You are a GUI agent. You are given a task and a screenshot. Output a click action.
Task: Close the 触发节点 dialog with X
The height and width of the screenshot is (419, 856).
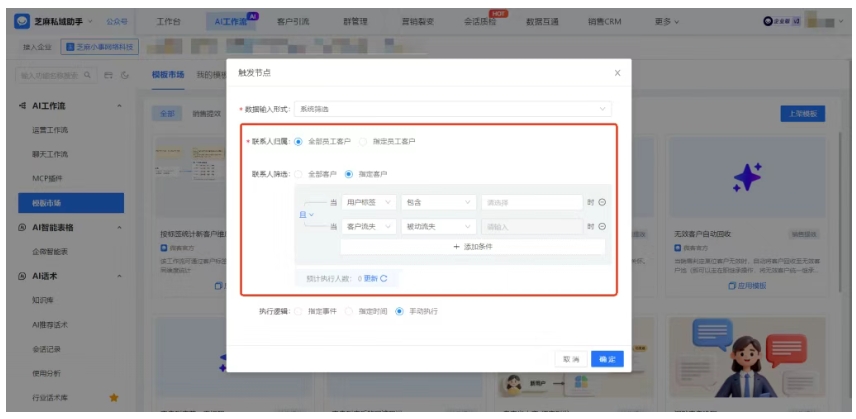coord(617,73)
